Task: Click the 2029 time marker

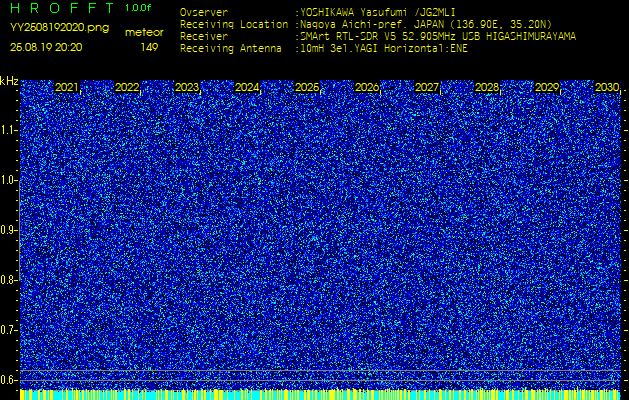Action: (x=547, y=87)
